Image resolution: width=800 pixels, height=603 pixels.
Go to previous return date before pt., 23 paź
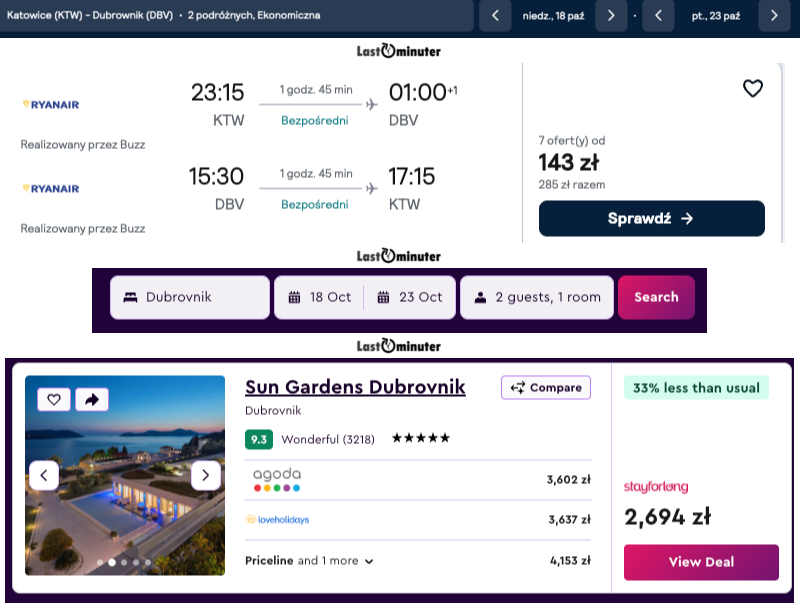point(658,16)
